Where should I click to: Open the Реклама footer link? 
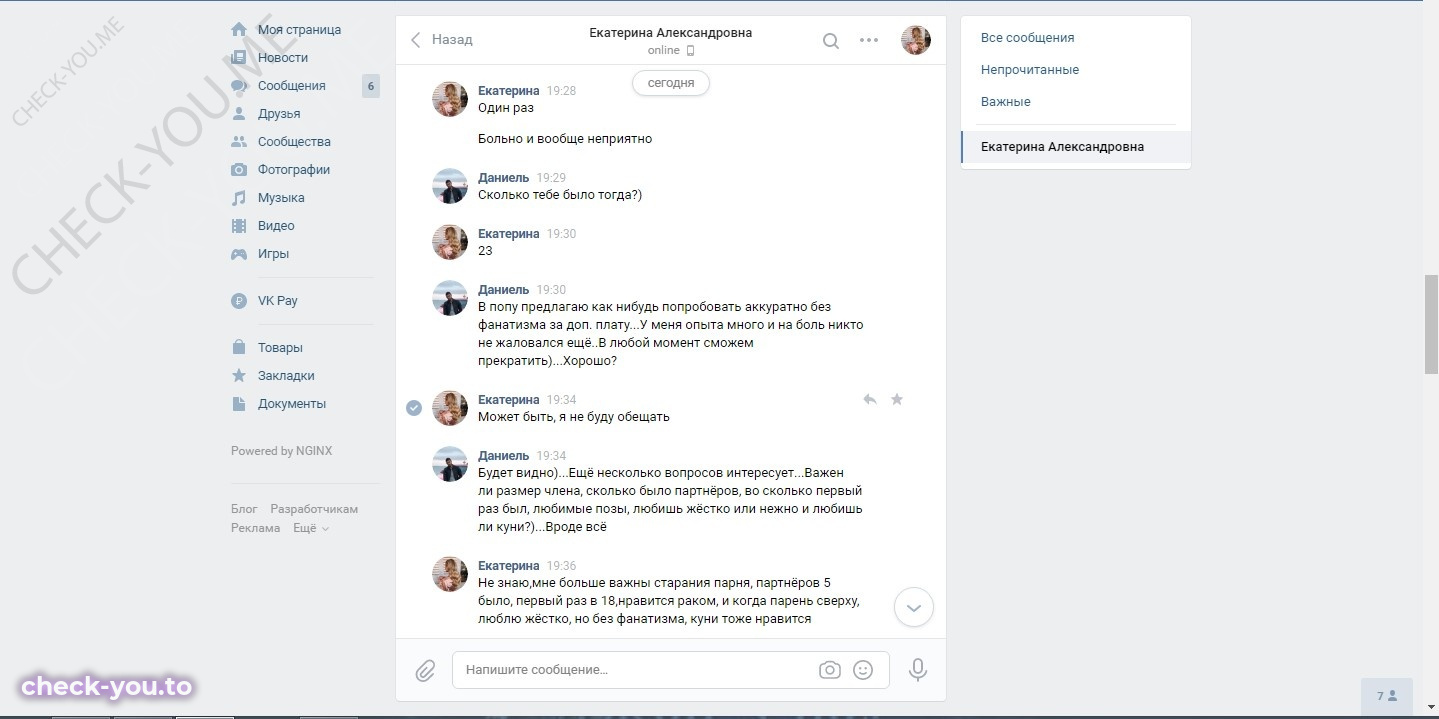(x=256, y=528)
